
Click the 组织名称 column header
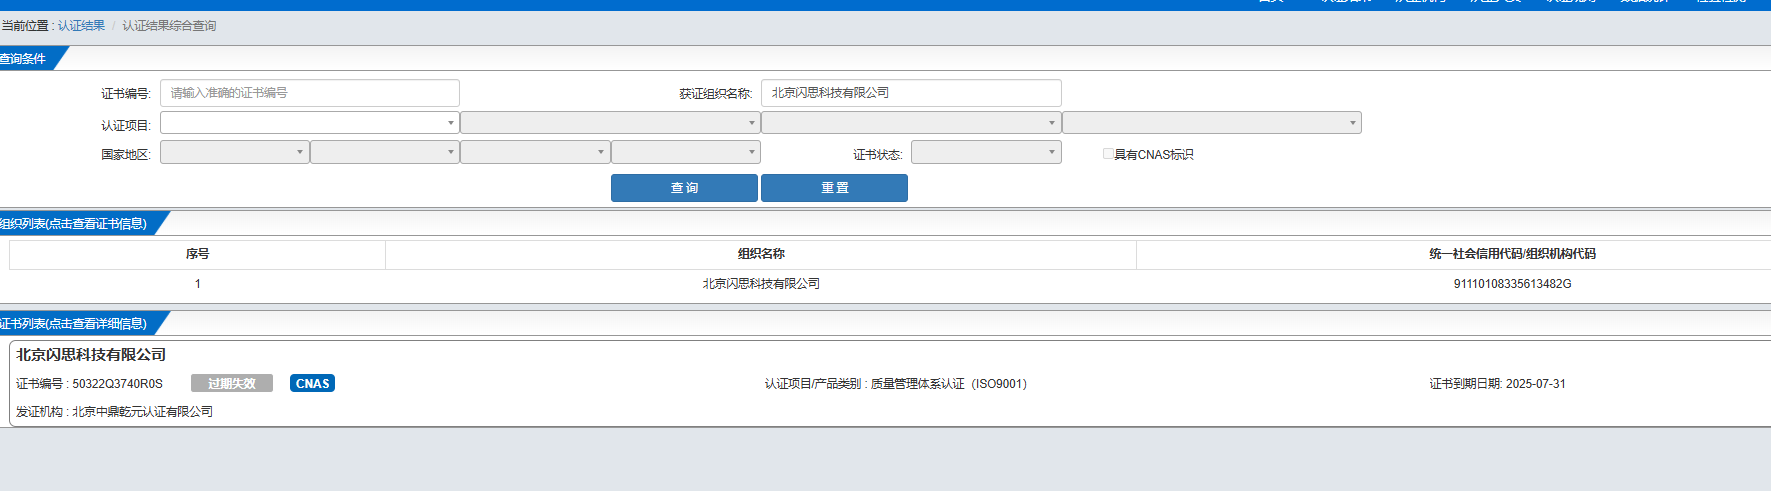point(761,254)
